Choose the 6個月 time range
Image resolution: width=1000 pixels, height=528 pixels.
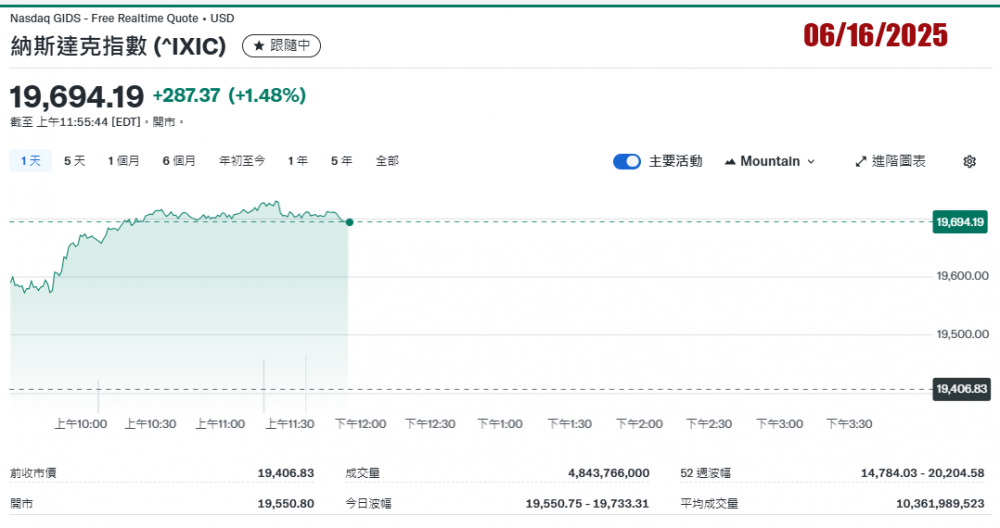coord(179,161)
